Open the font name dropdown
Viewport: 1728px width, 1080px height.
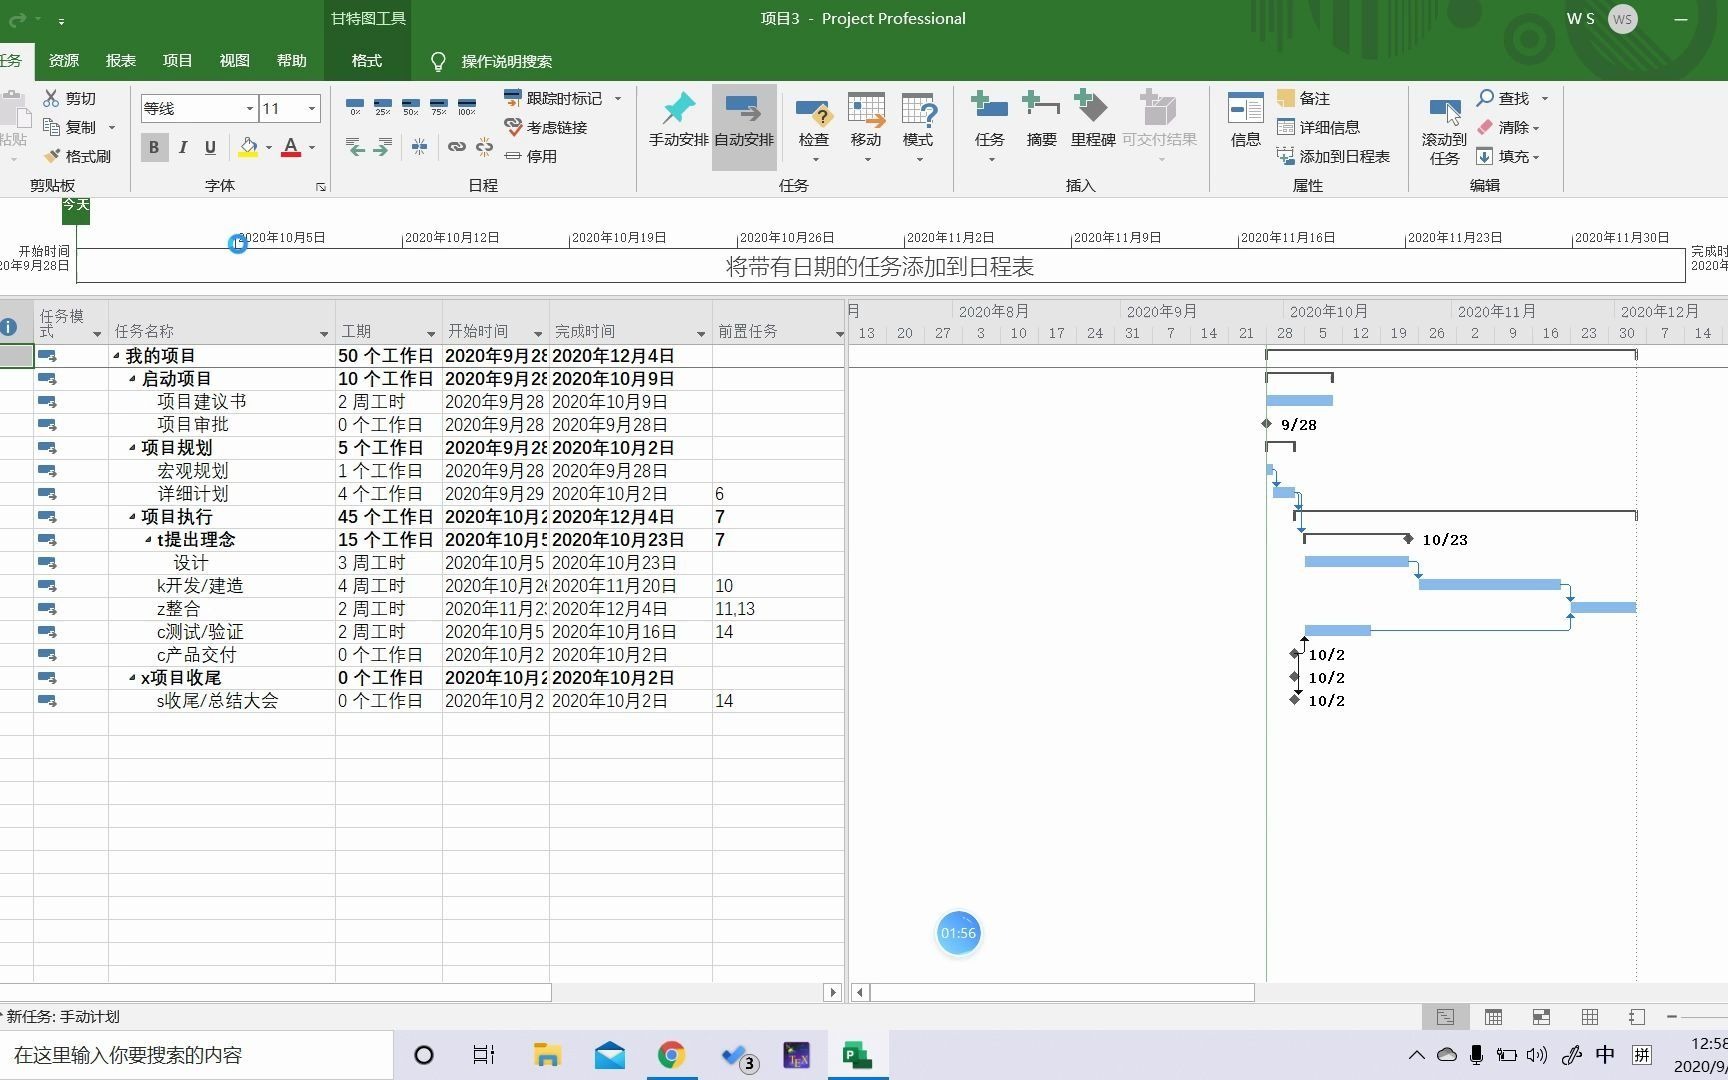click(249, 108)
